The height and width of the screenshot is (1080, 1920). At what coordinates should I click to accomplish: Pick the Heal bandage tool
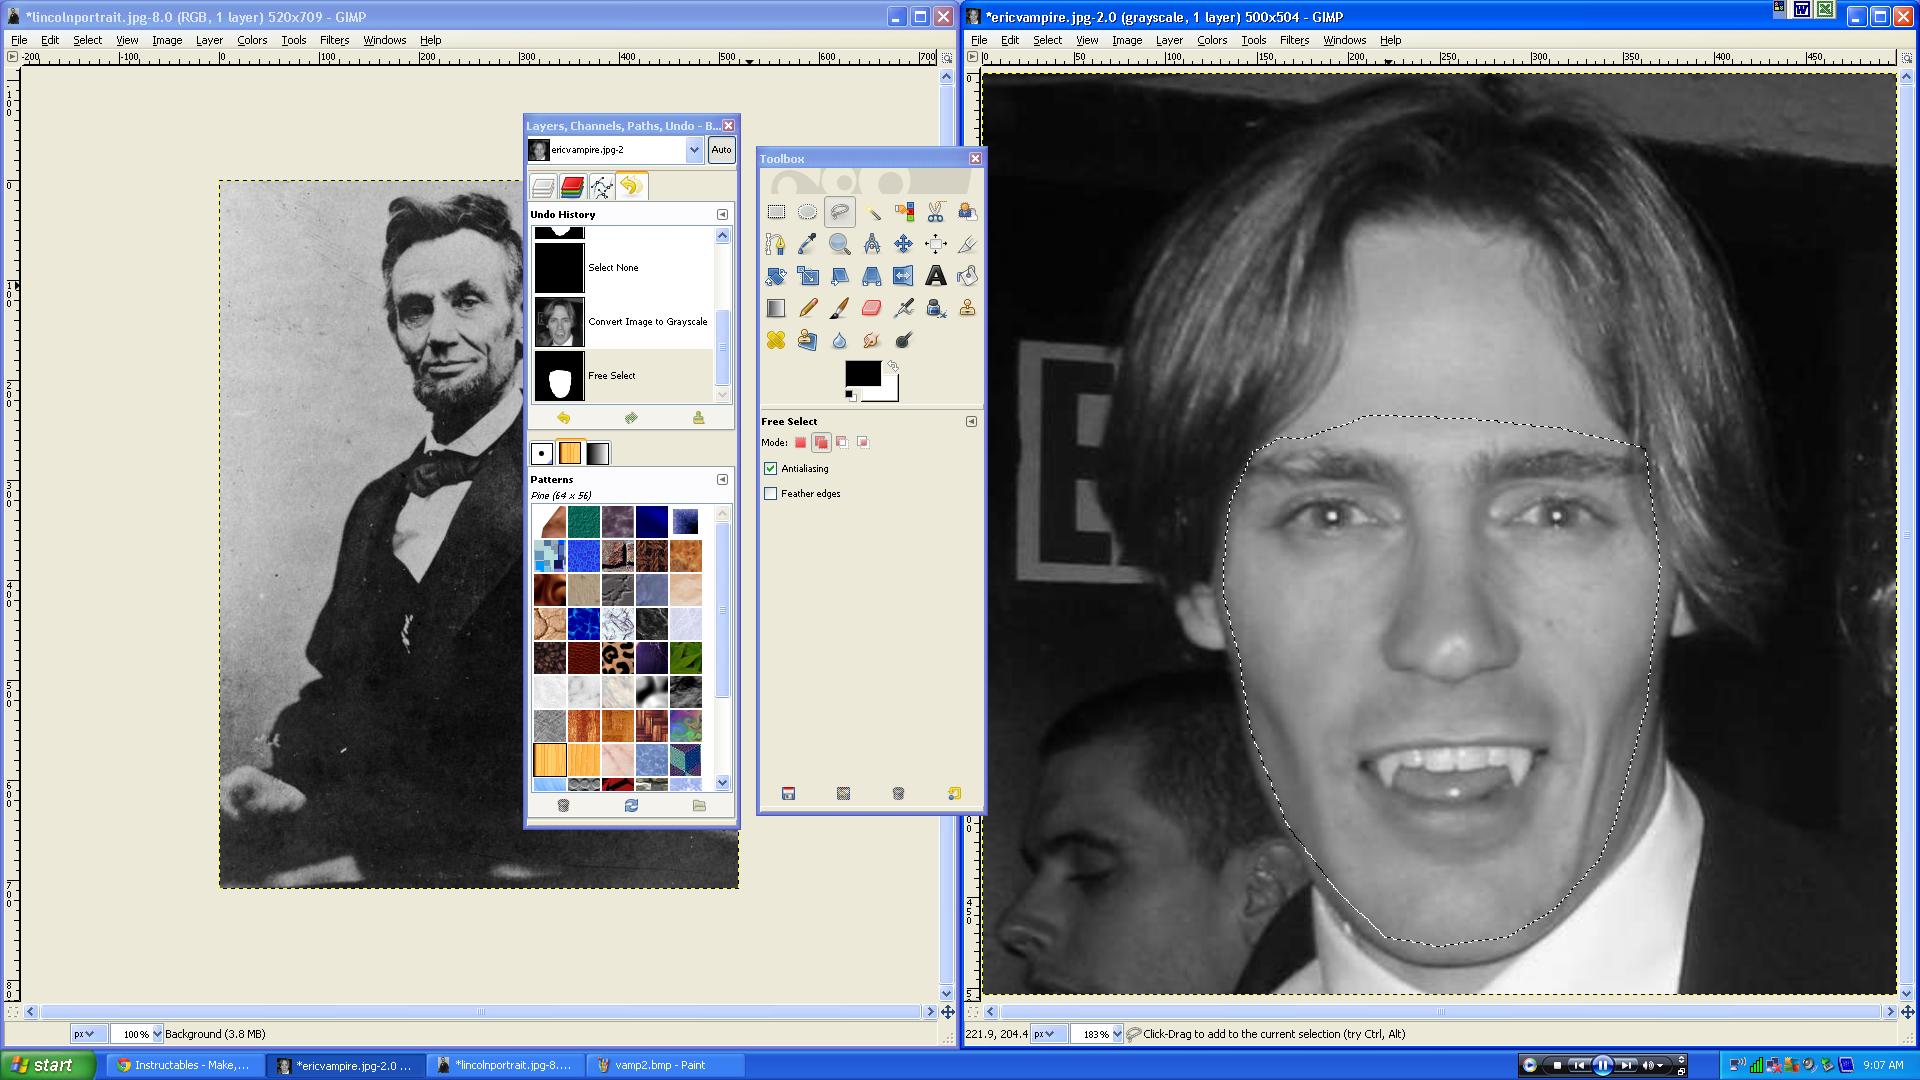776,340
